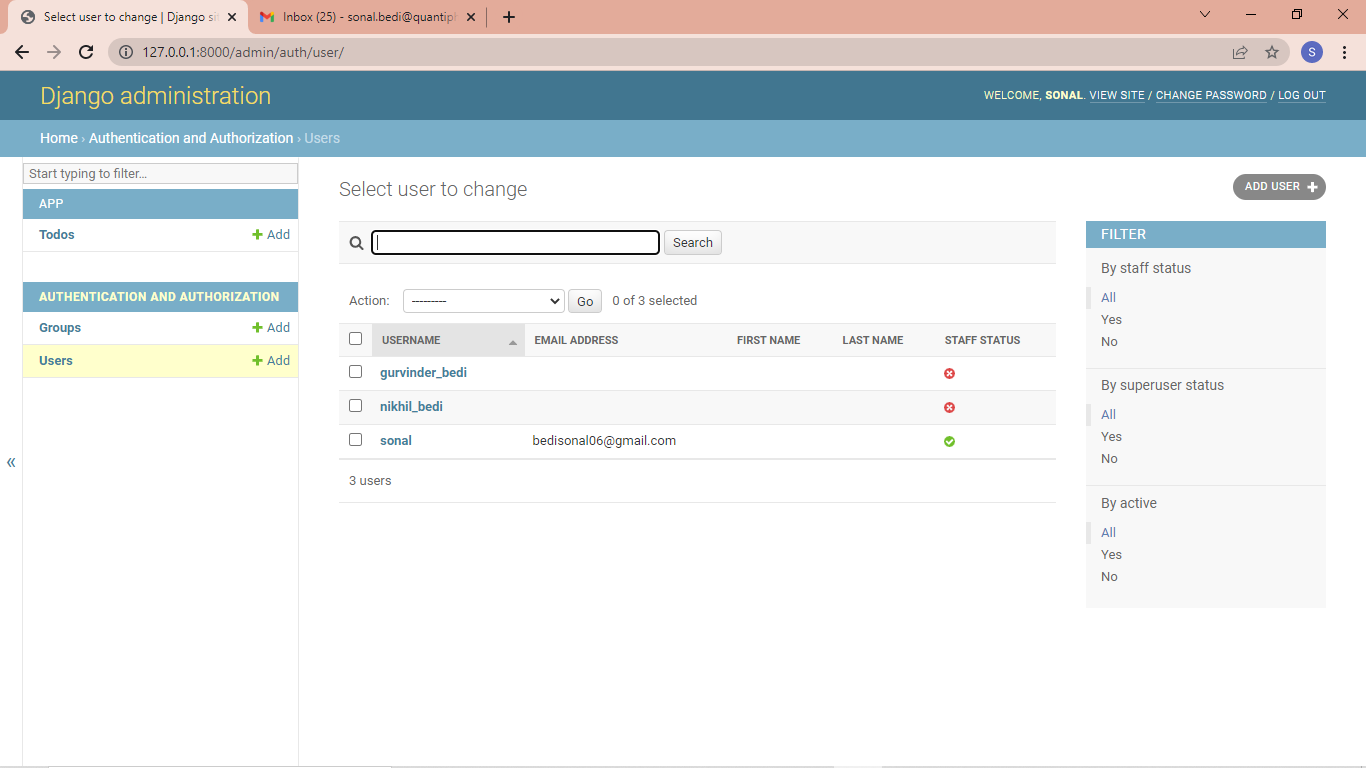Open user gurvinder_bedi

(x=423, y=372)
